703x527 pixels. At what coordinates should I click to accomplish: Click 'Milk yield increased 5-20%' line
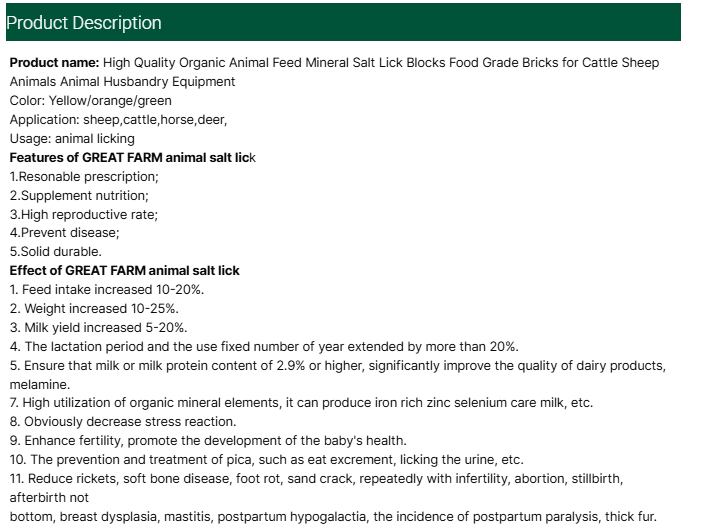pos(98,328)
